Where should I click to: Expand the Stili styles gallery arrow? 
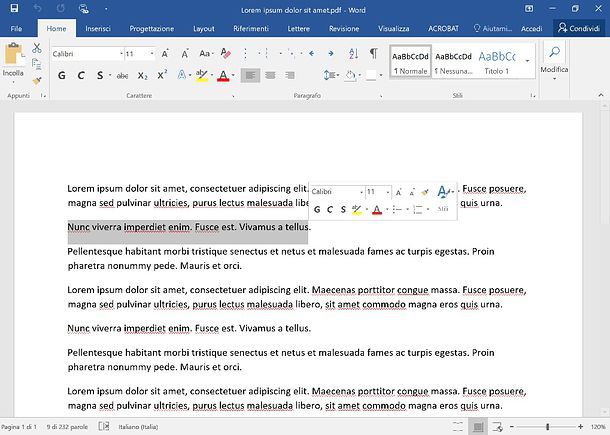coord(528,61)
